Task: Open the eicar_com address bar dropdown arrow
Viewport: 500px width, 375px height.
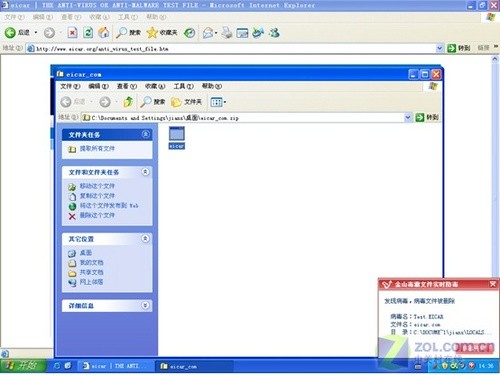Action: point(408,117)
